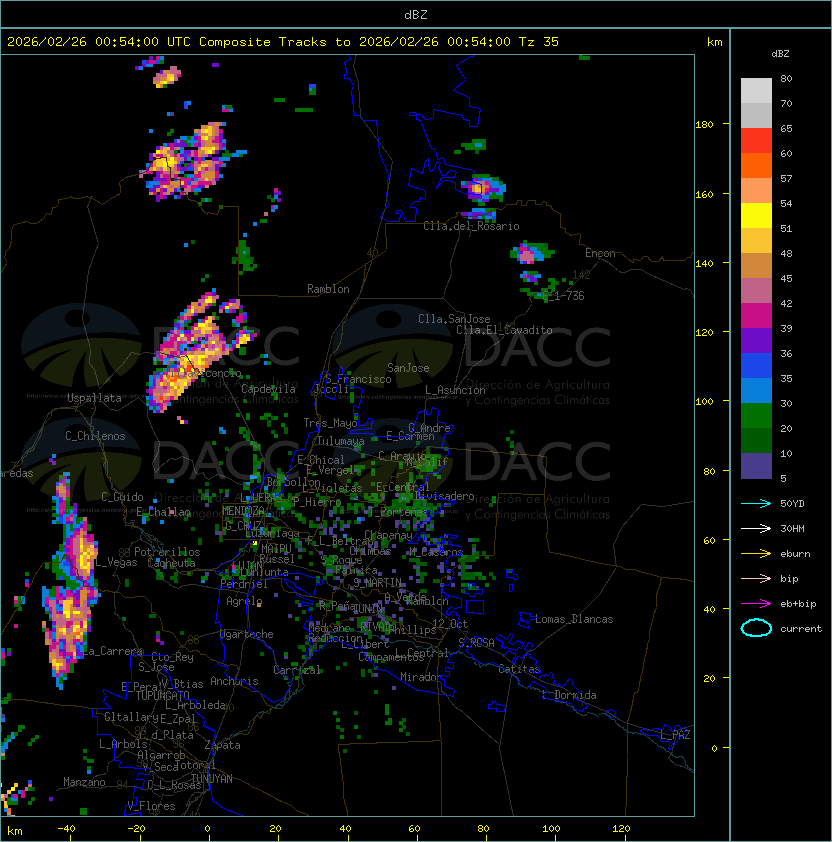Click the 'Tz 35' value in the header

click(x=539, y=42)
